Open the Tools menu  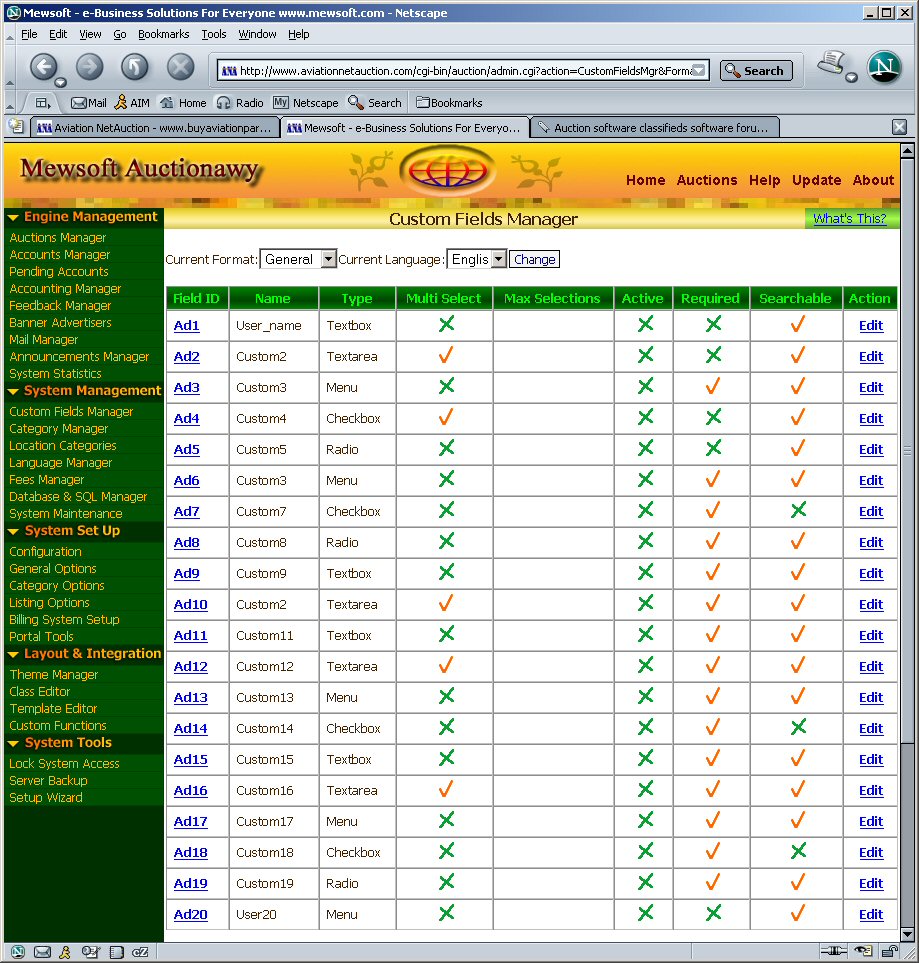click(214, 34)
